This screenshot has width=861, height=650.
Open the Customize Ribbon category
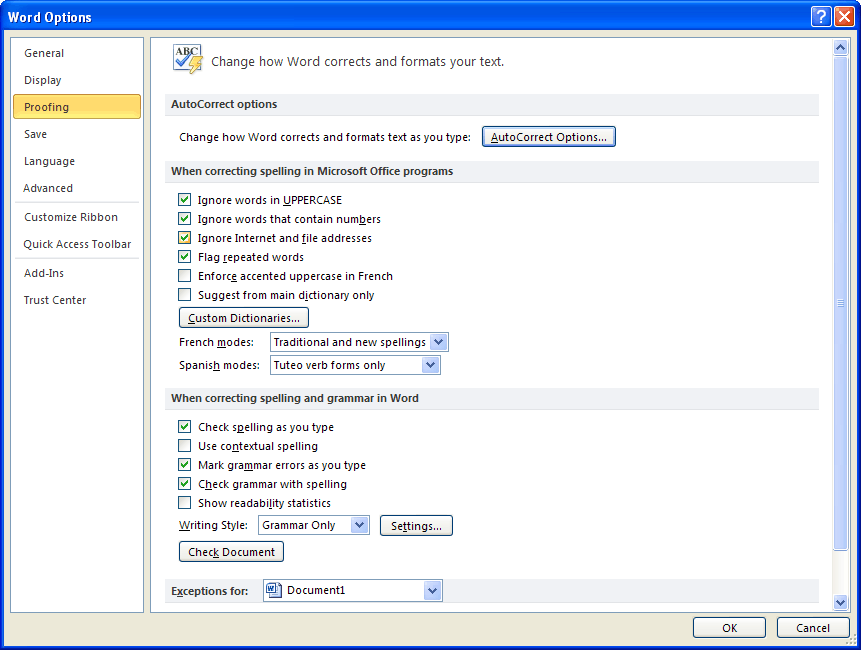pos(77,217)
